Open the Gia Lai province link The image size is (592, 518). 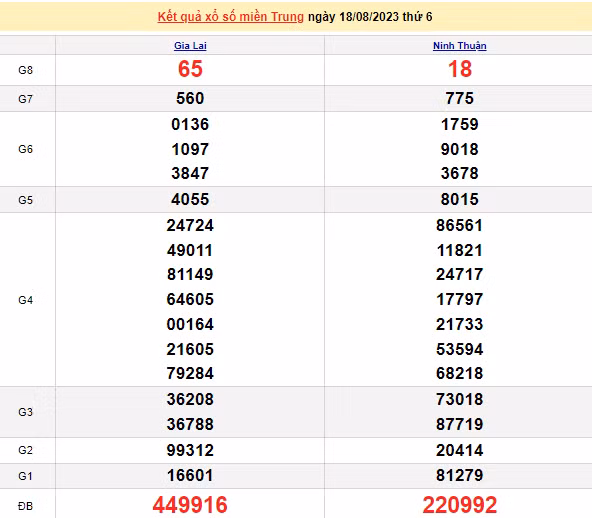coord(190,46)
